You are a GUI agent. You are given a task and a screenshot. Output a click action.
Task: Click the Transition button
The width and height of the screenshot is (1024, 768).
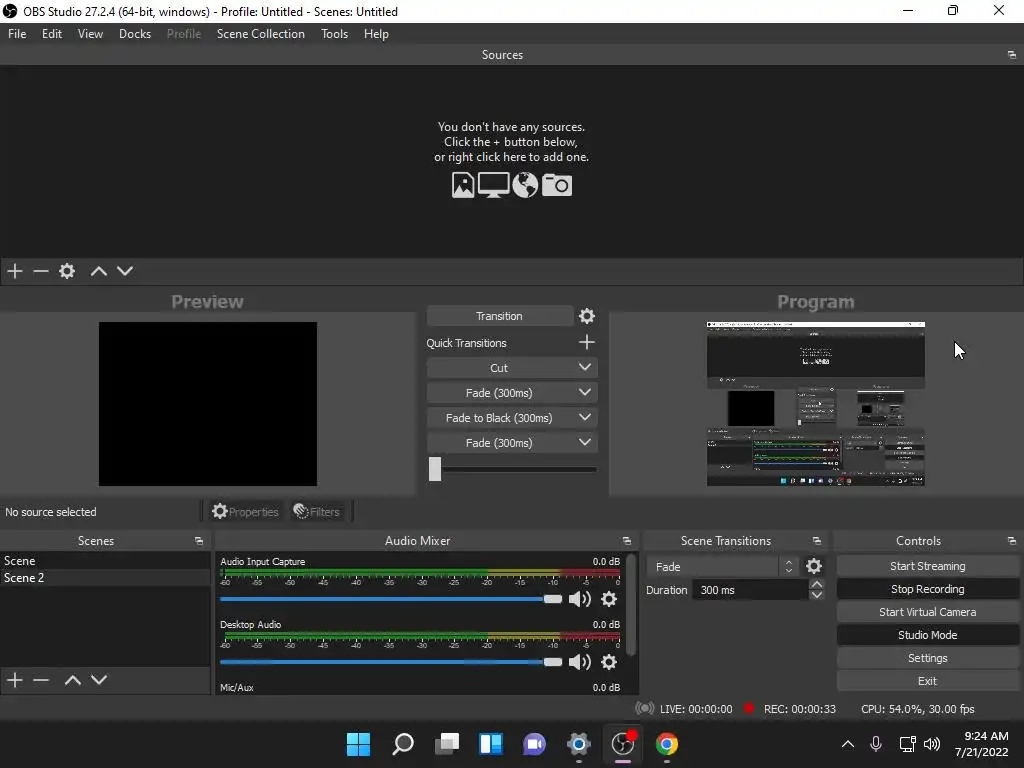[500, 316]
